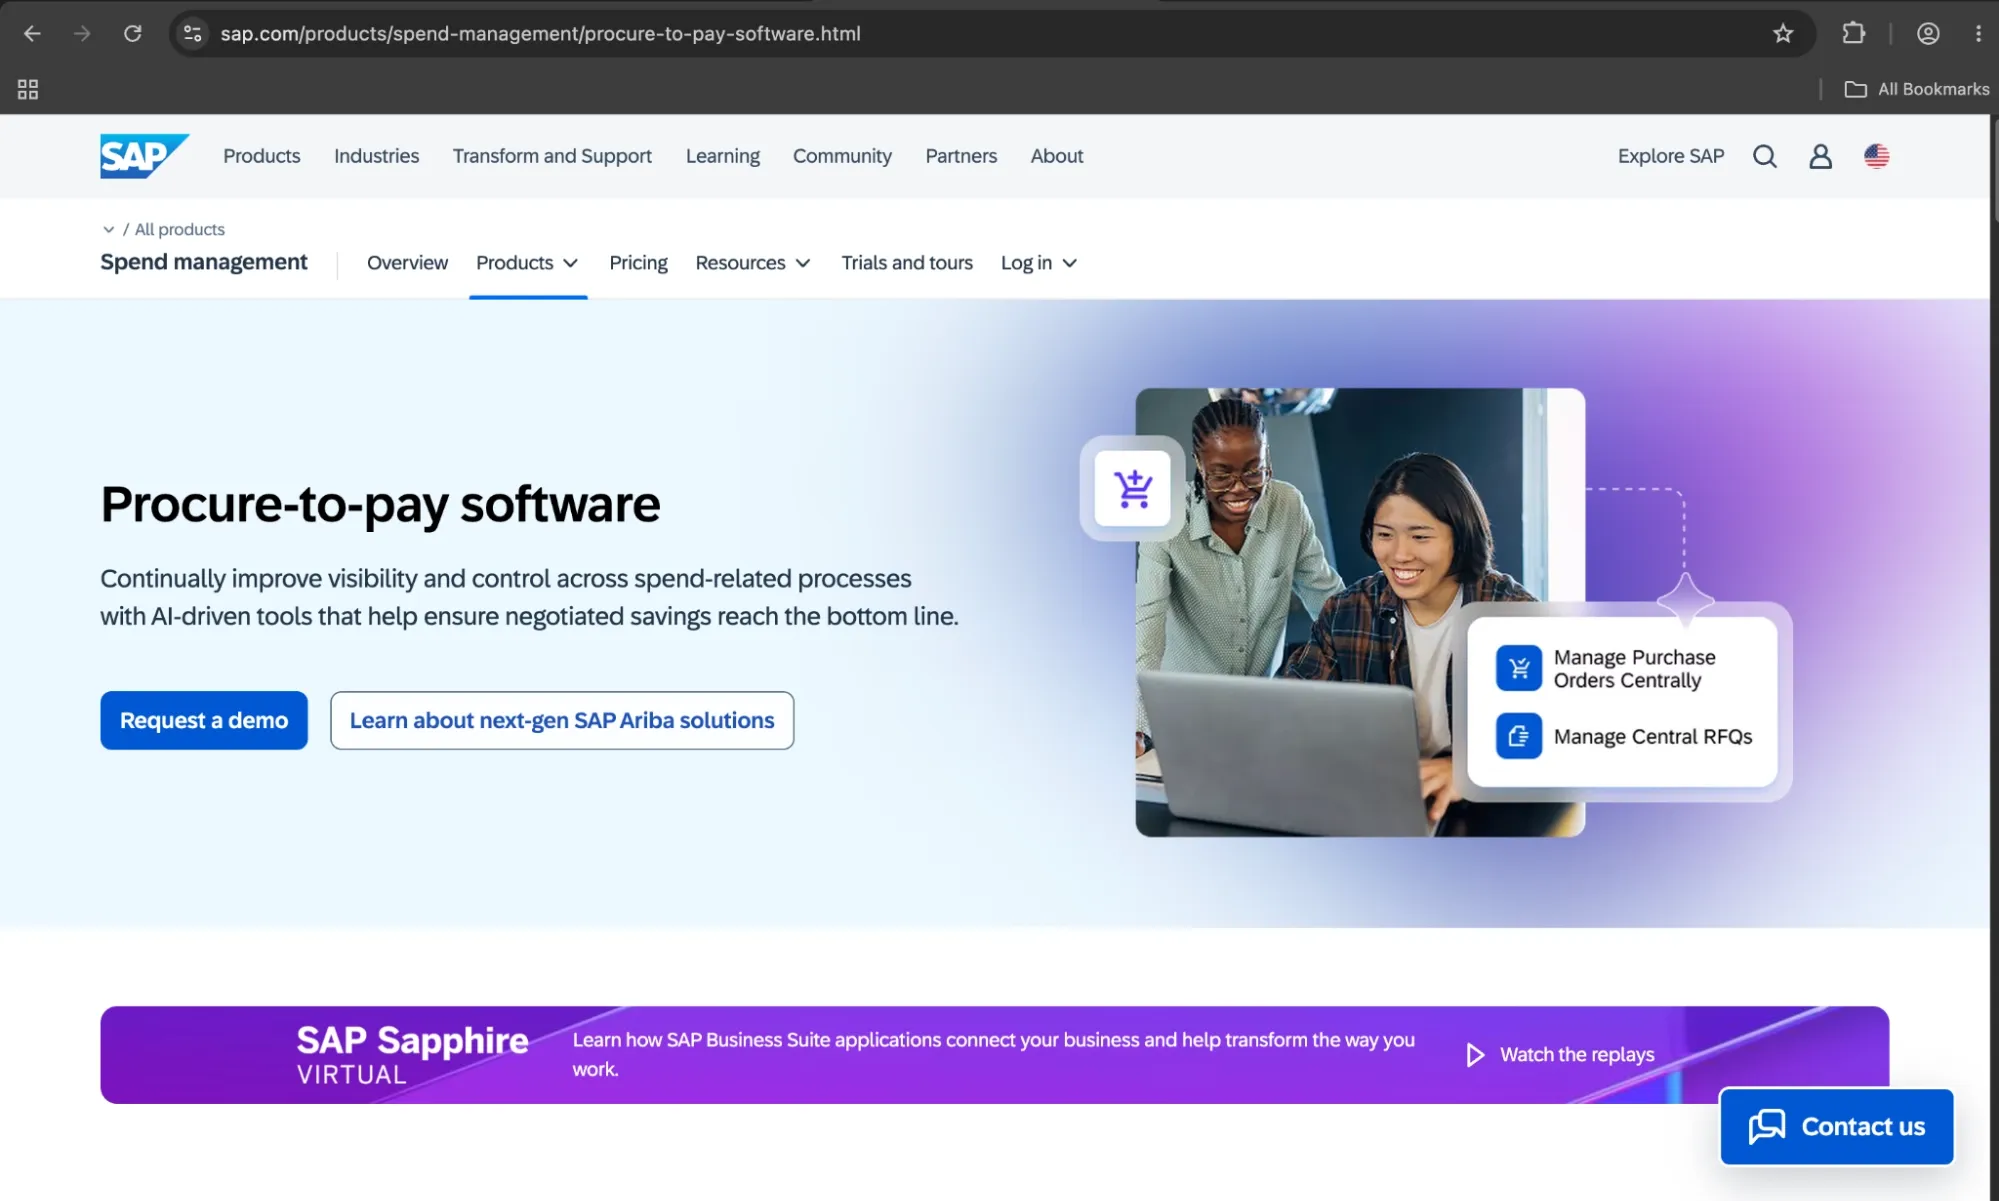Viewport: 1999px width, 1201px height.
Task: Change country using the US flag icon
Action: pyautogui.click(x=1877, y=157)
